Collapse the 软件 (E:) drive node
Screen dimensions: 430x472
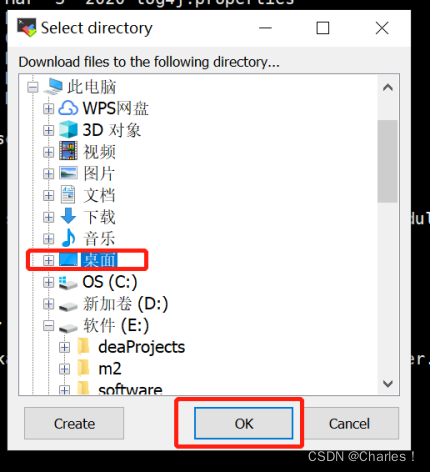[x=49, y=326]
